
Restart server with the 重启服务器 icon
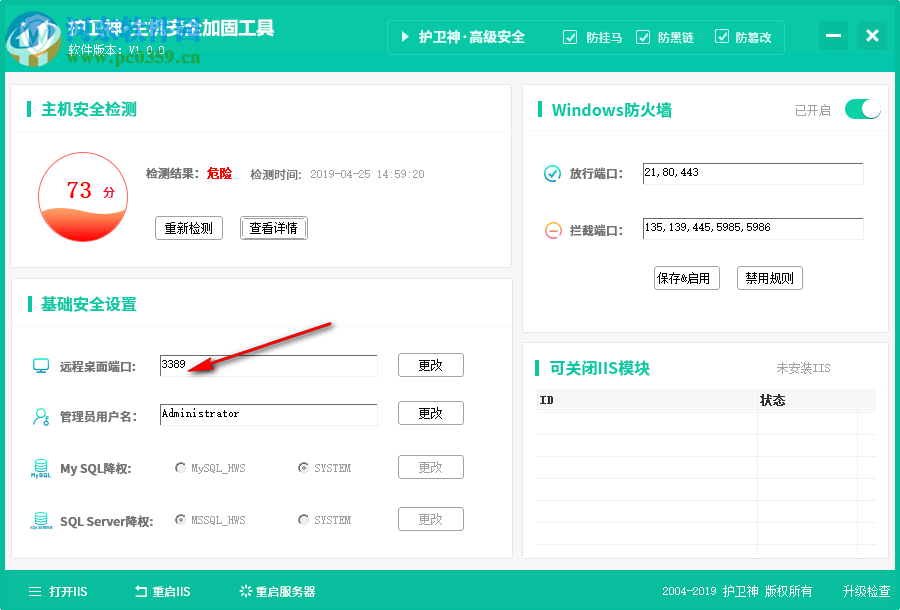(x=245, y=591)
